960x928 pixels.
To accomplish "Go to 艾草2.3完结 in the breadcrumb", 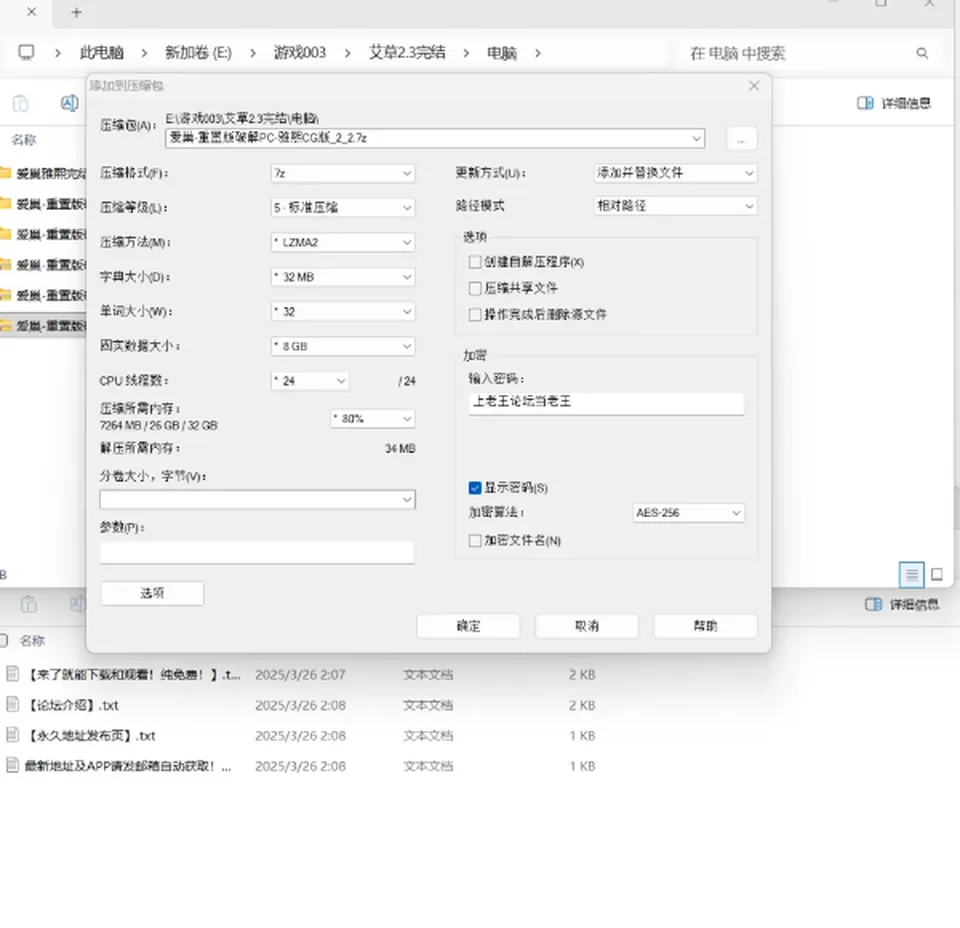I will coord(407,53).
